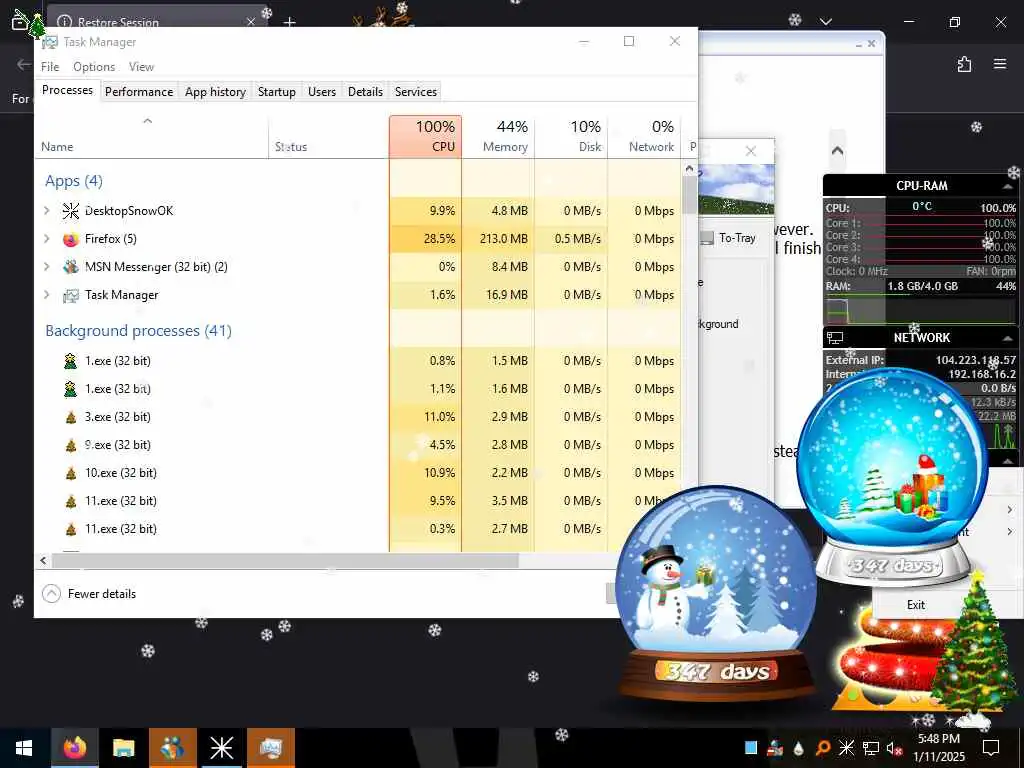Click the To-Tray button
The width and height of the screenshot is (1024, 768).
click(x=729, y=238)
